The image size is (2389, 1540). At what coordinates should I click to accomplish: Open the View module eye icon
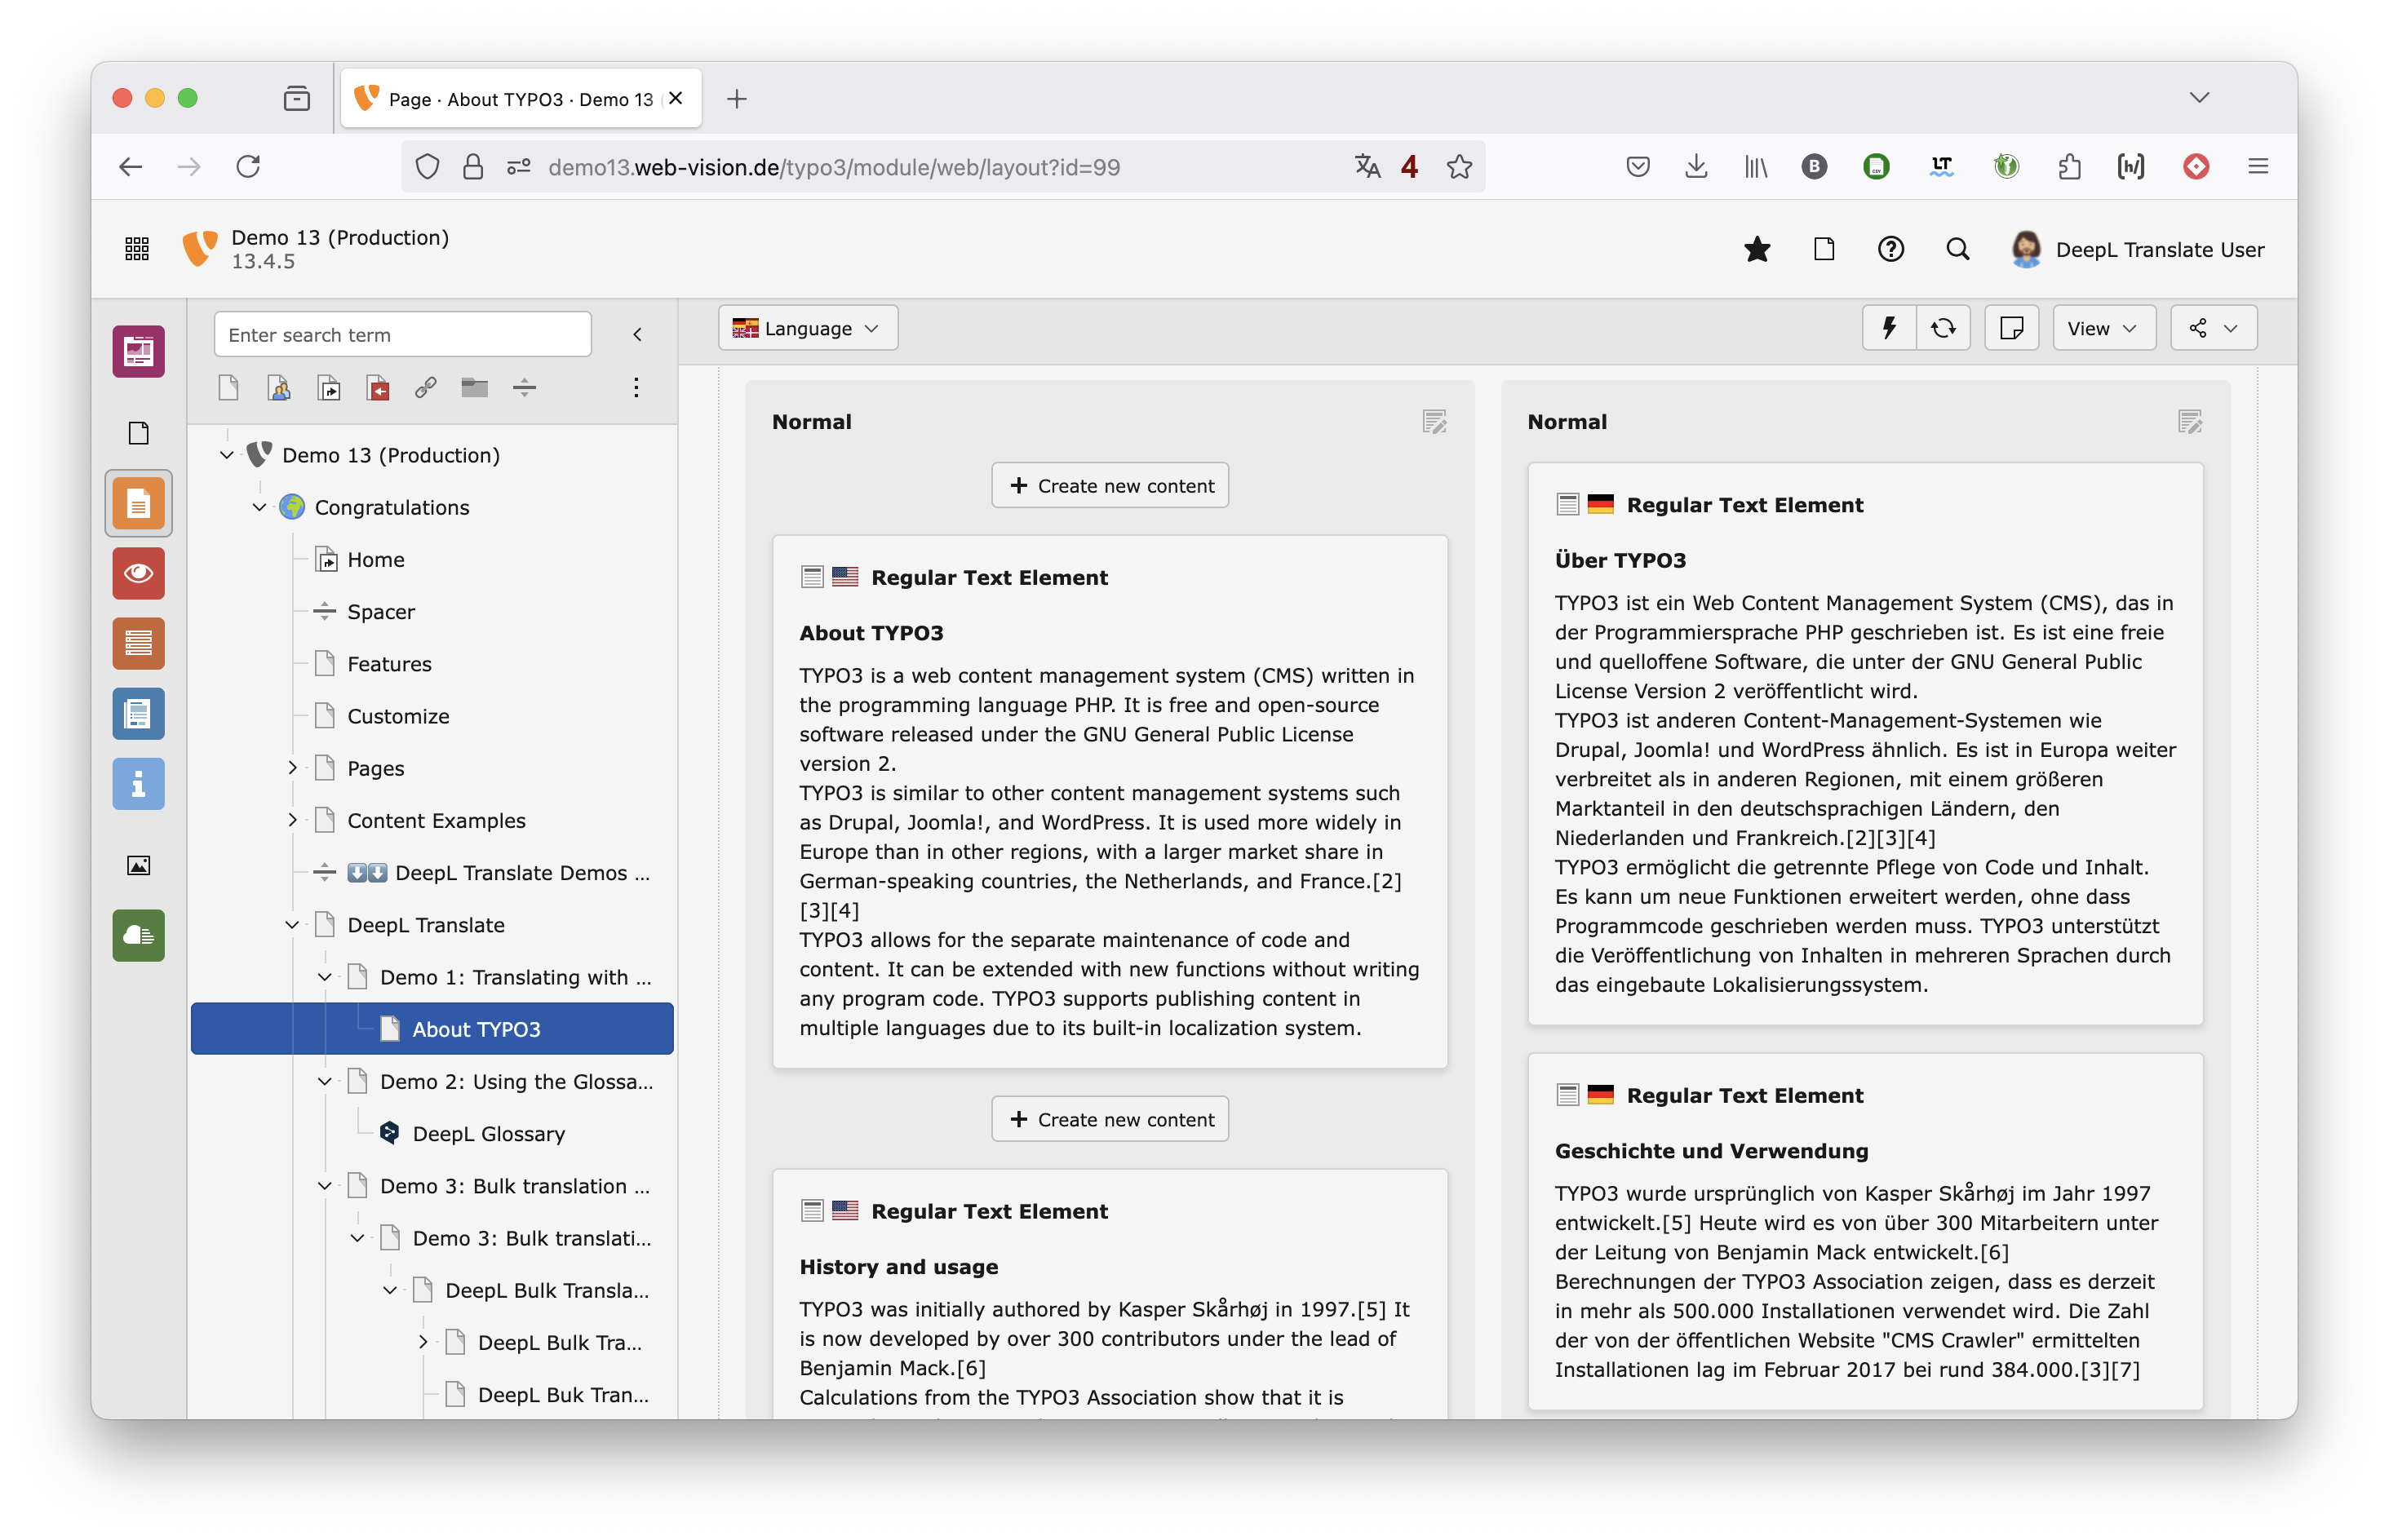click(x=138, y=573)
